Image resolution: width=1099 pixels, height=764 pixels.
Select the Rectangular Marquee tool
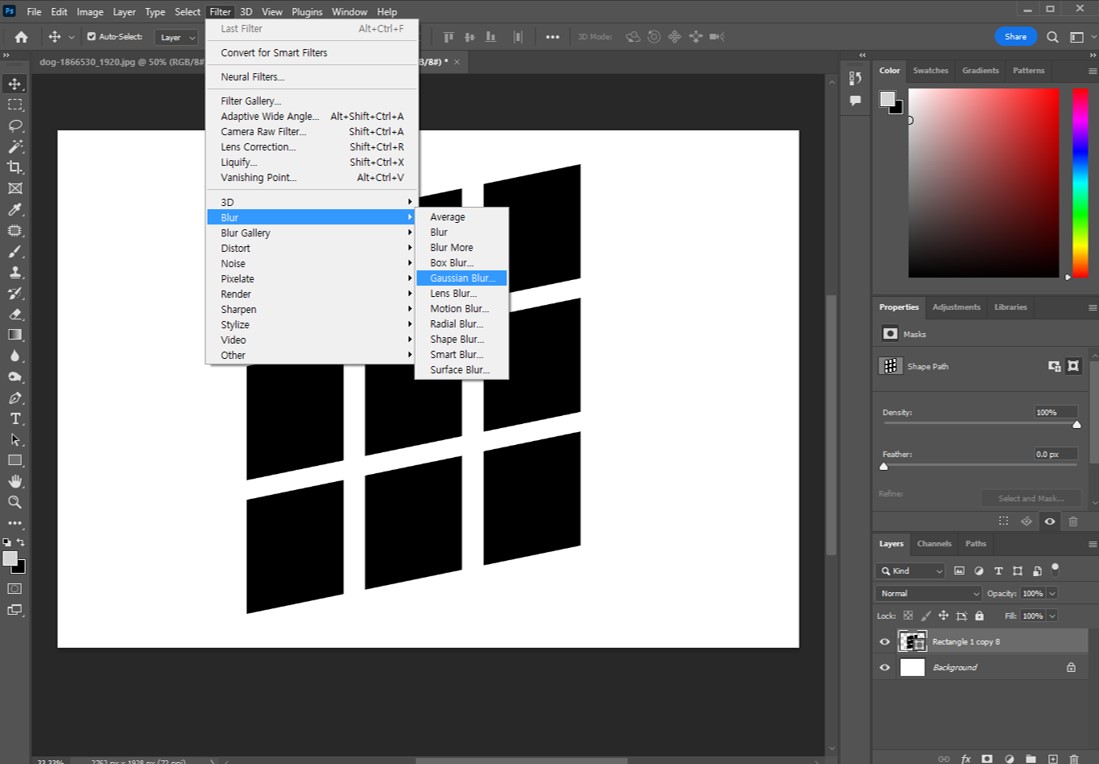[x=15, y=105]
